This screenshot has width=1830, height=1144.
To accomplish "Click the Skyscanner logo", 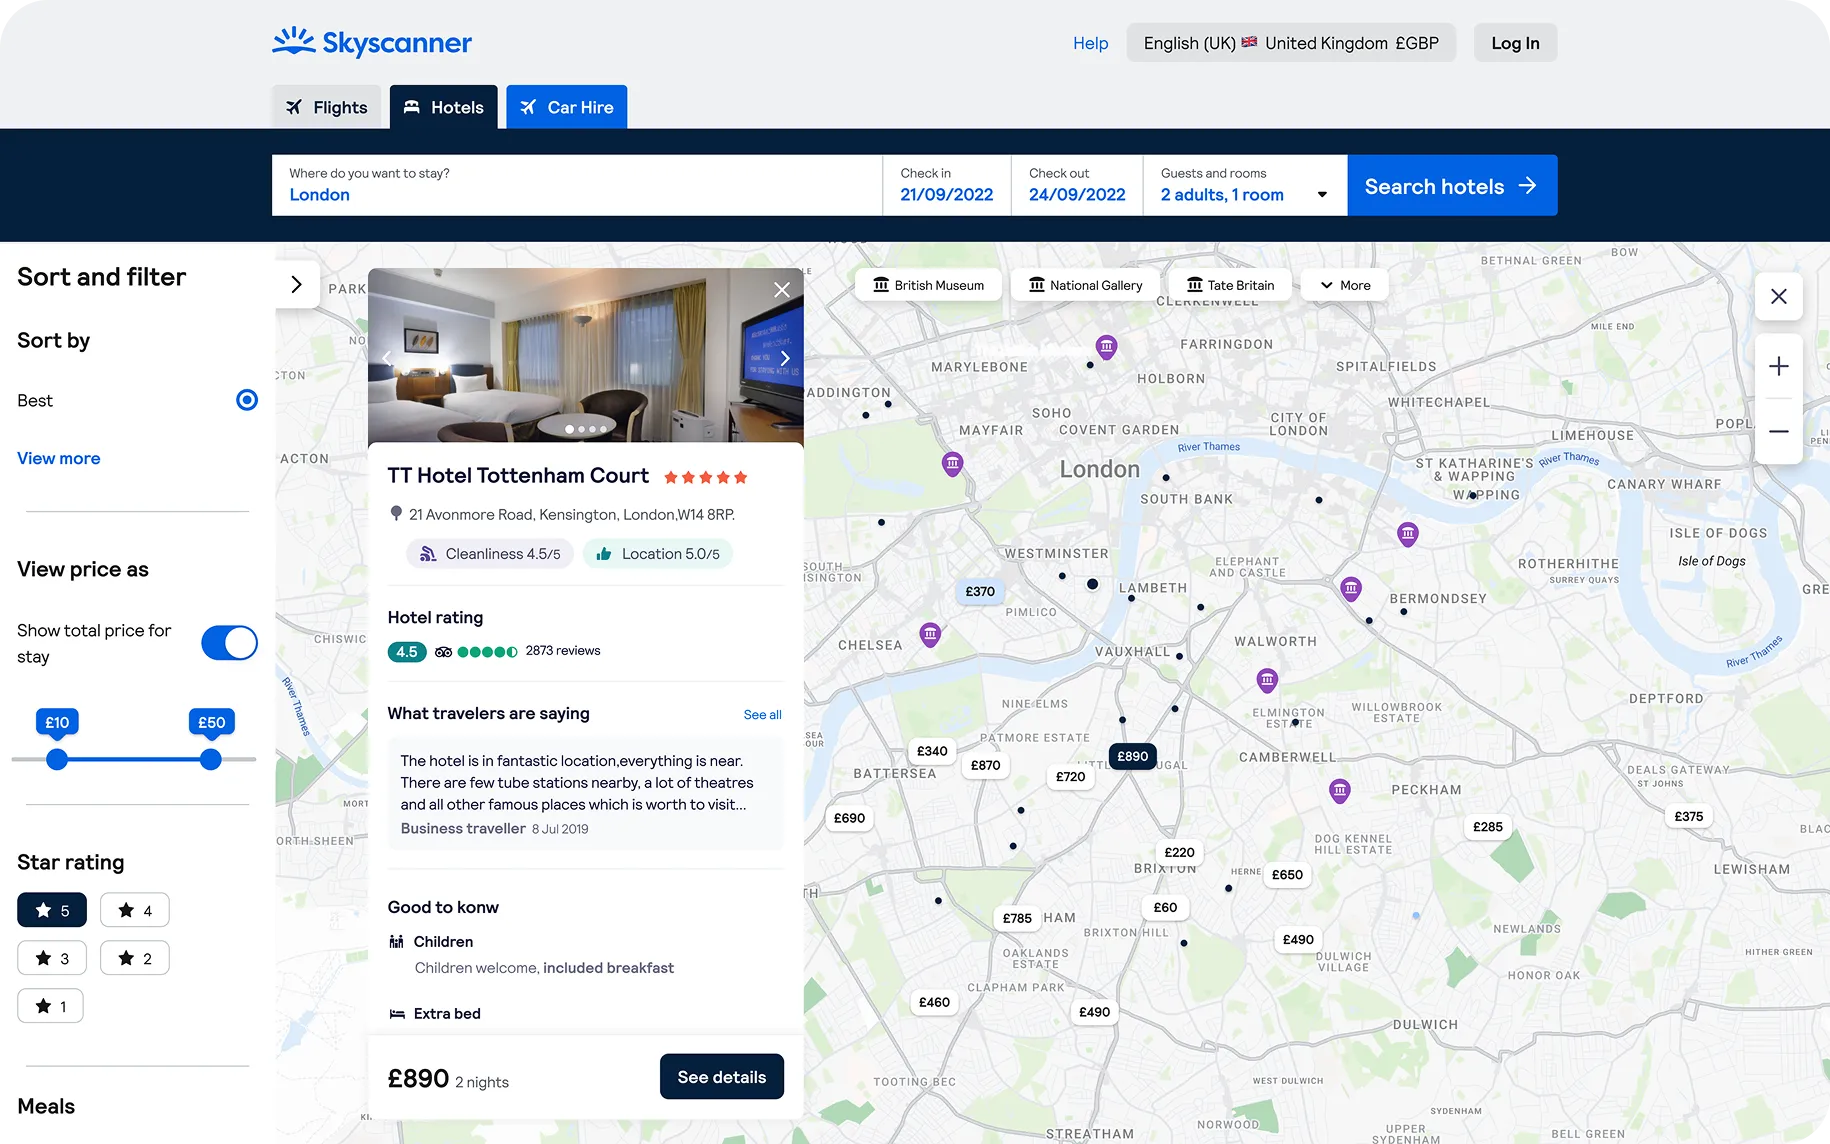I will pos(372,42).
